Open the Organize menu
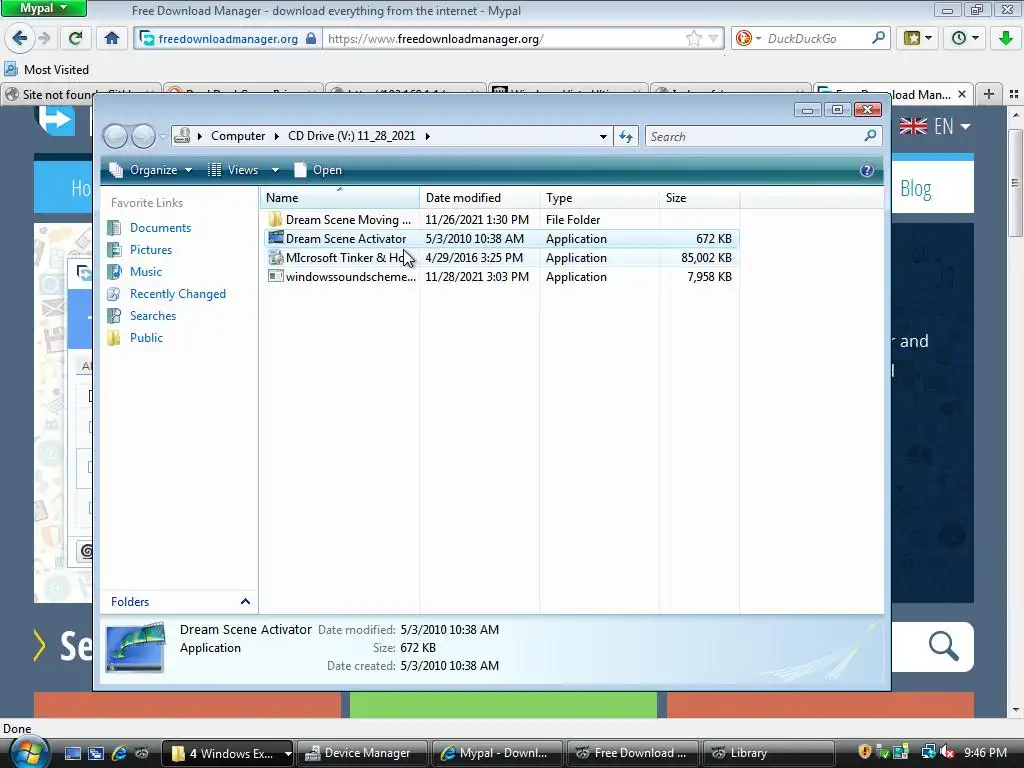 151,170
